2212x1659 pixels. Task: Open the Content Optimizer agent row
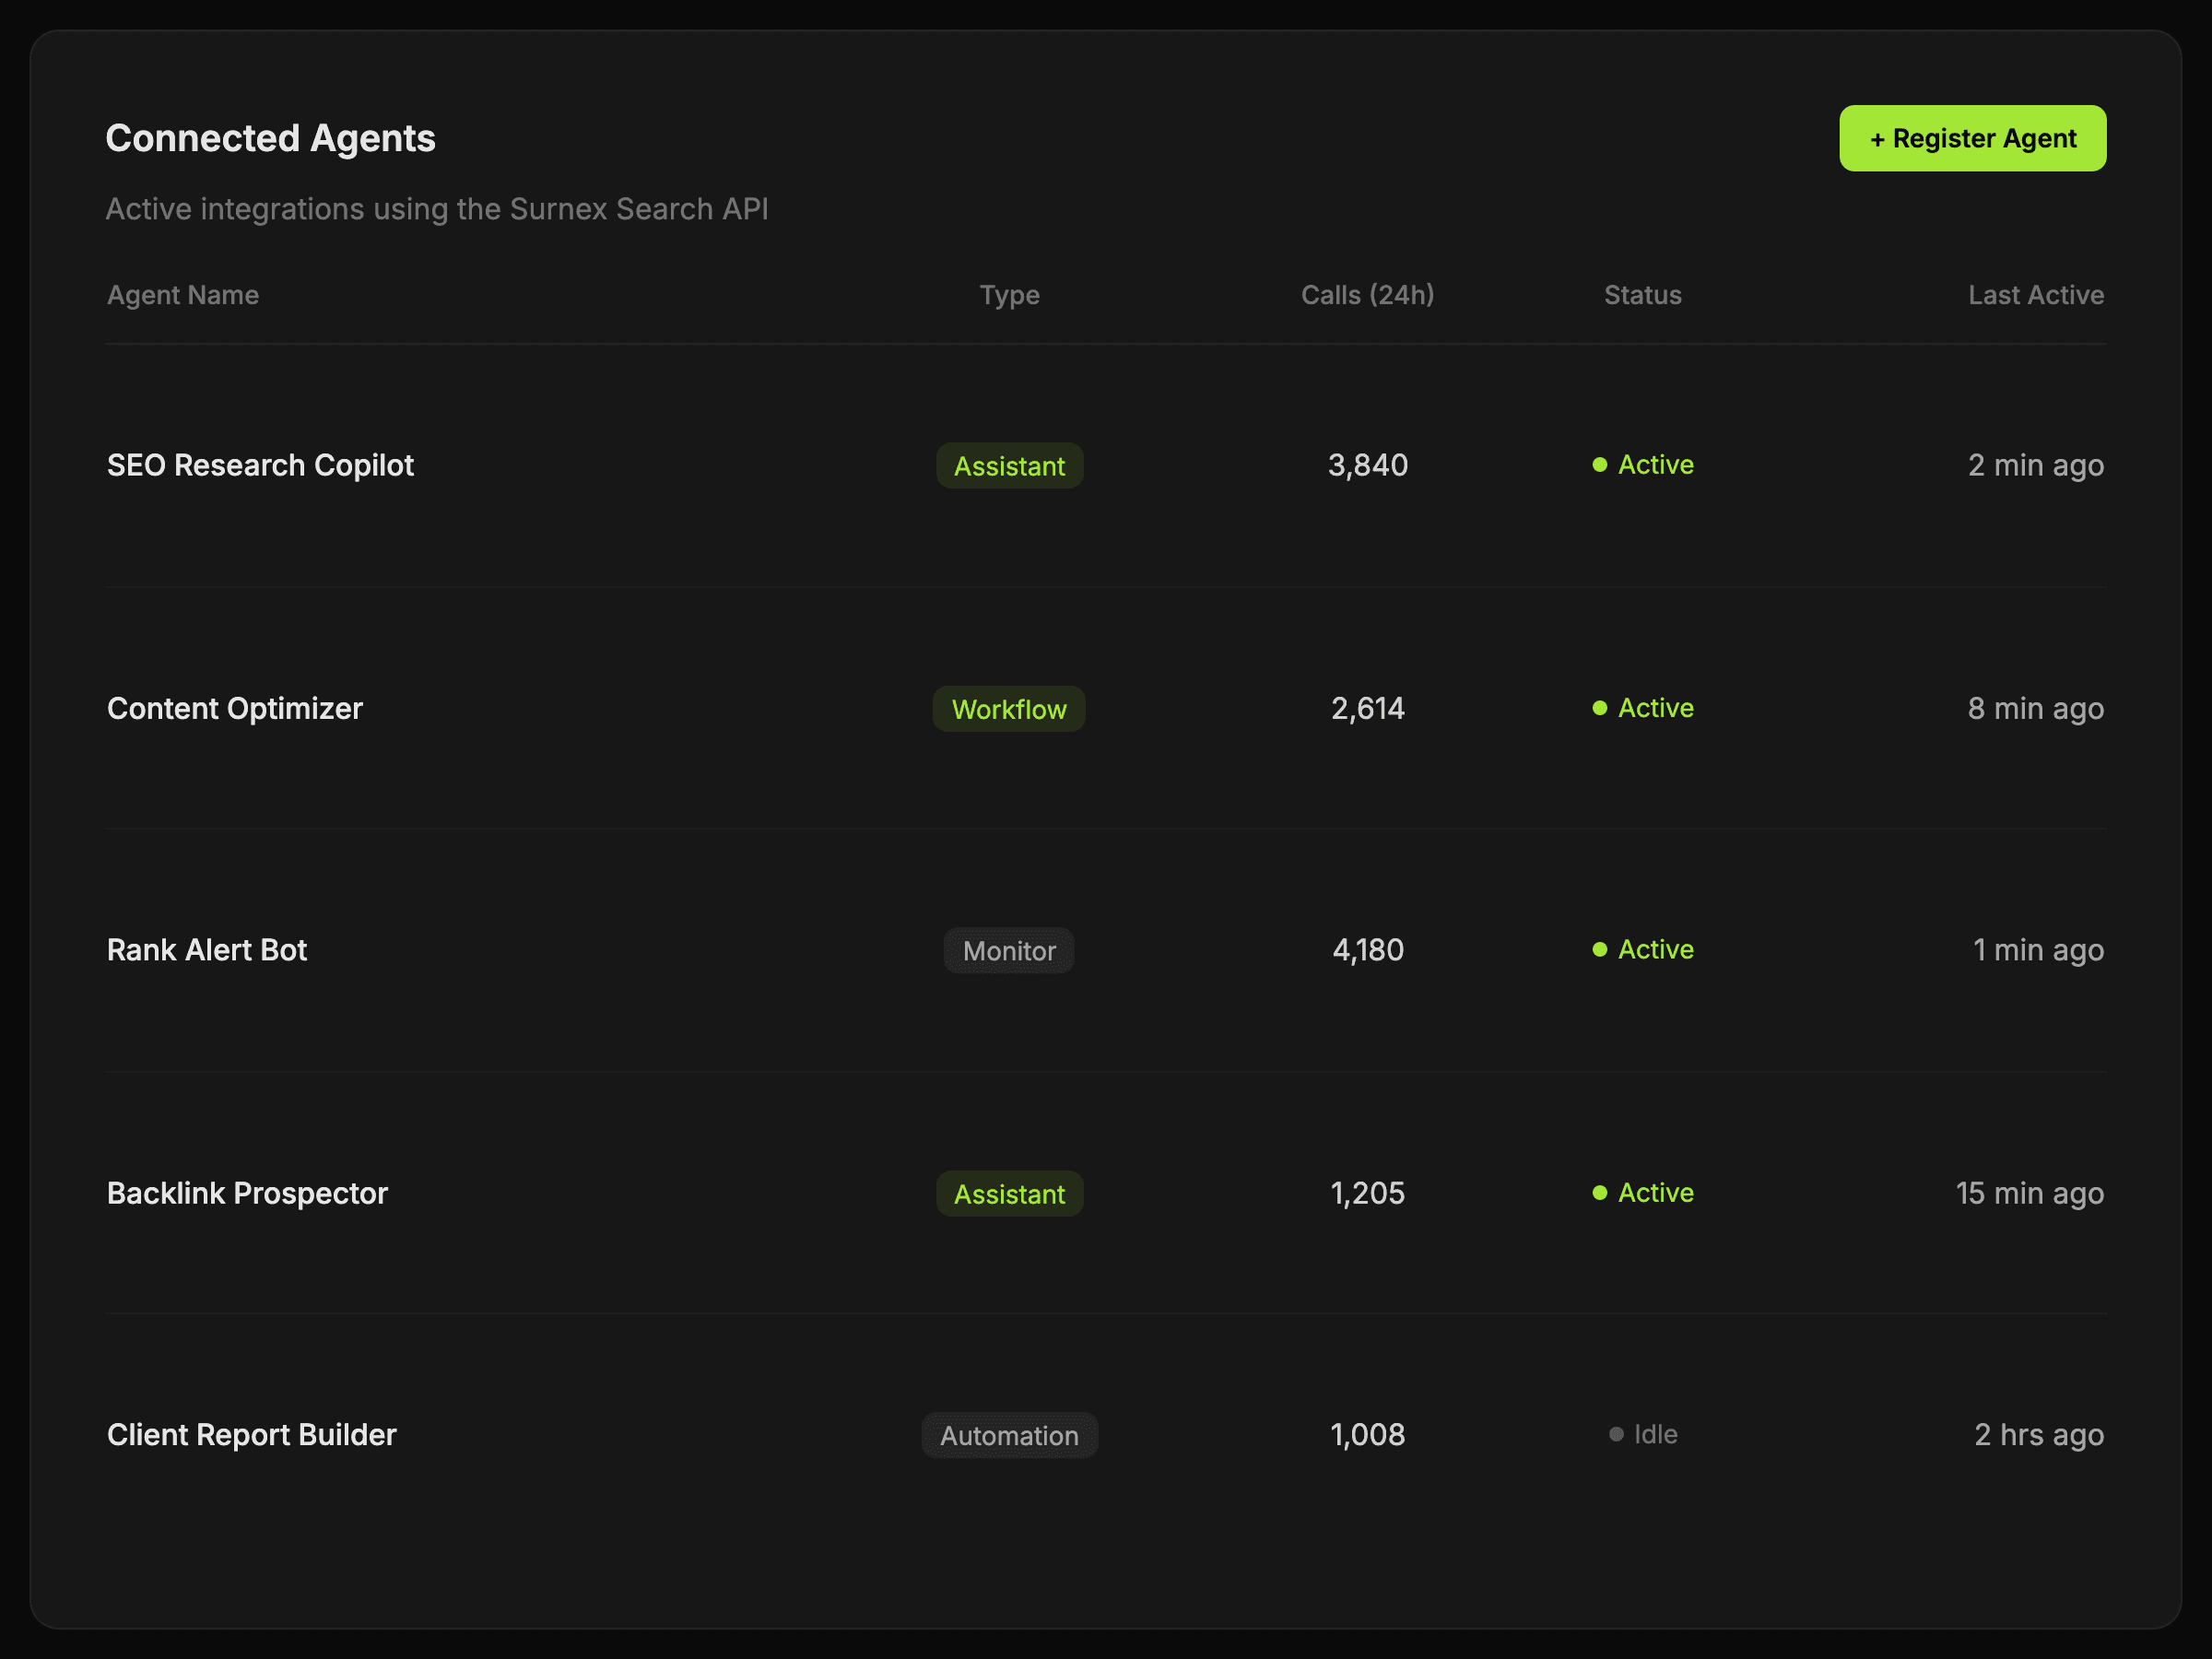pos(235,708)
